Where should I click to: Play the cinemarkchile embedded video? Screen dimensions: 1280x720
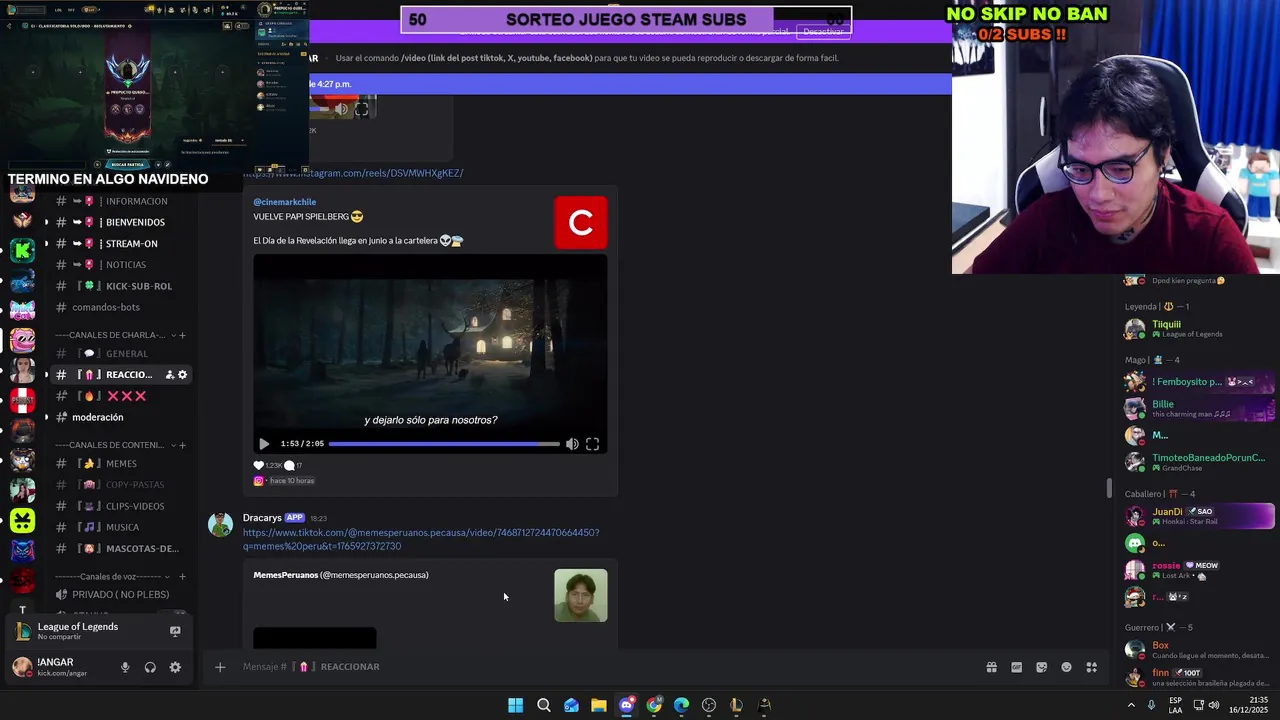[x=264, y=444]
